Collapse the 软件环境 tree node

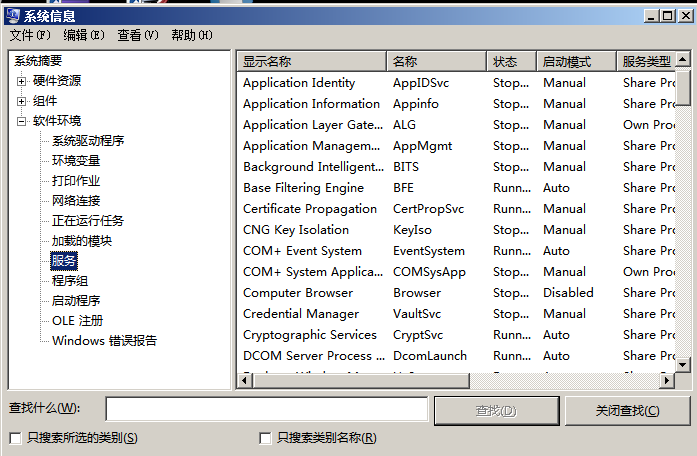point(21,121)
